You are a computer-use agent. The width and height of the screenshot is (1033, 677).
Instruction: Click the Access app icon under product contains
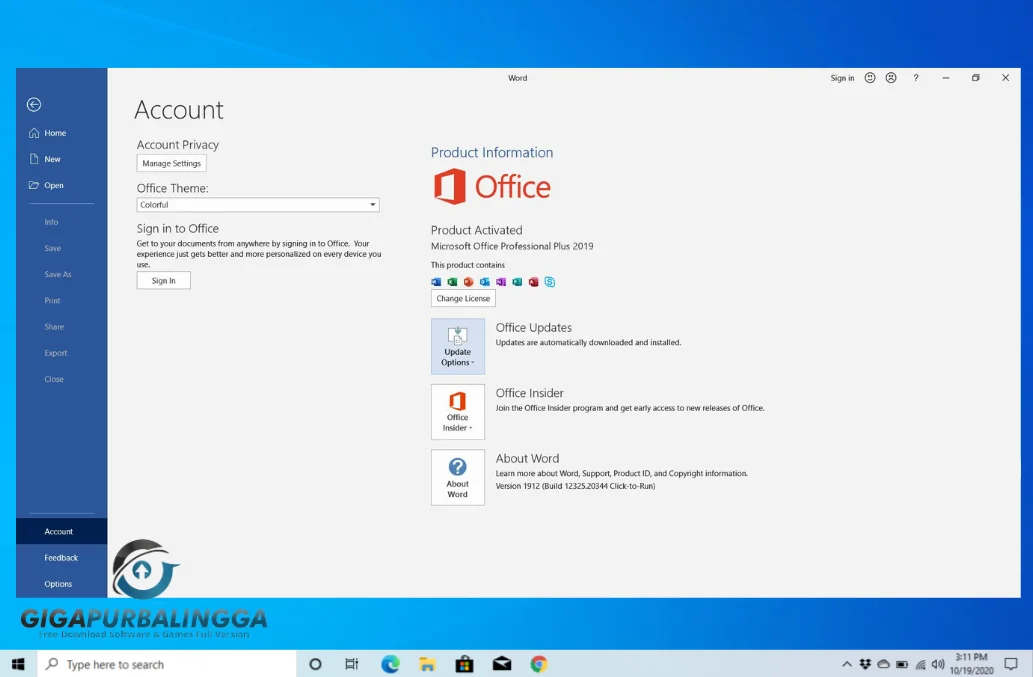(534, 282)
